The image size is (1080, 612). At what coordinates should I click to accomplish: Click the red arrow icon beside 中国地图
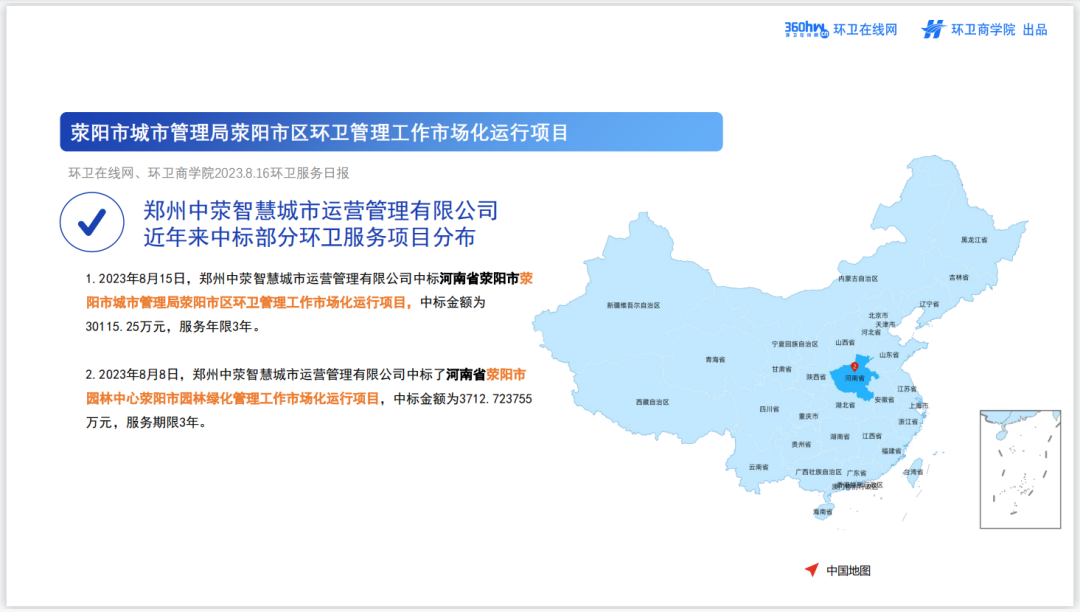click(x=812, y=569)
